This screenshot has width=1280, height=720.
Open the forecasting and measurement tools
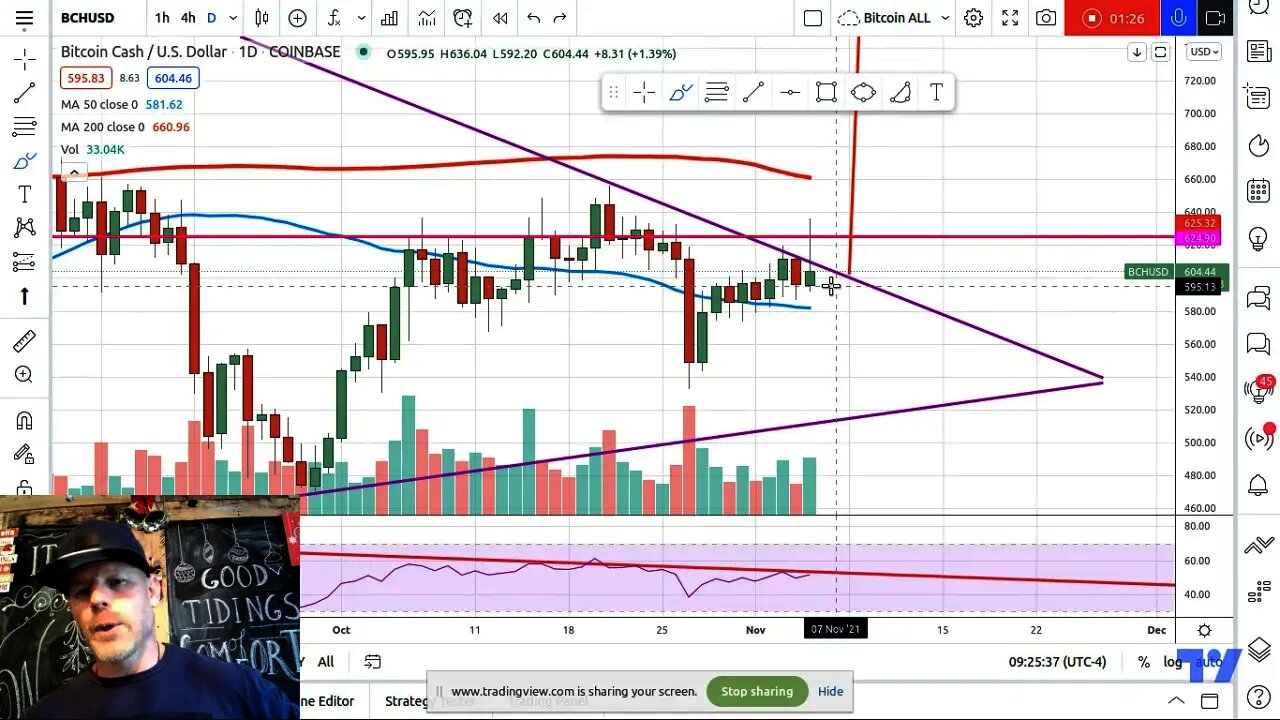pos(24,262)
